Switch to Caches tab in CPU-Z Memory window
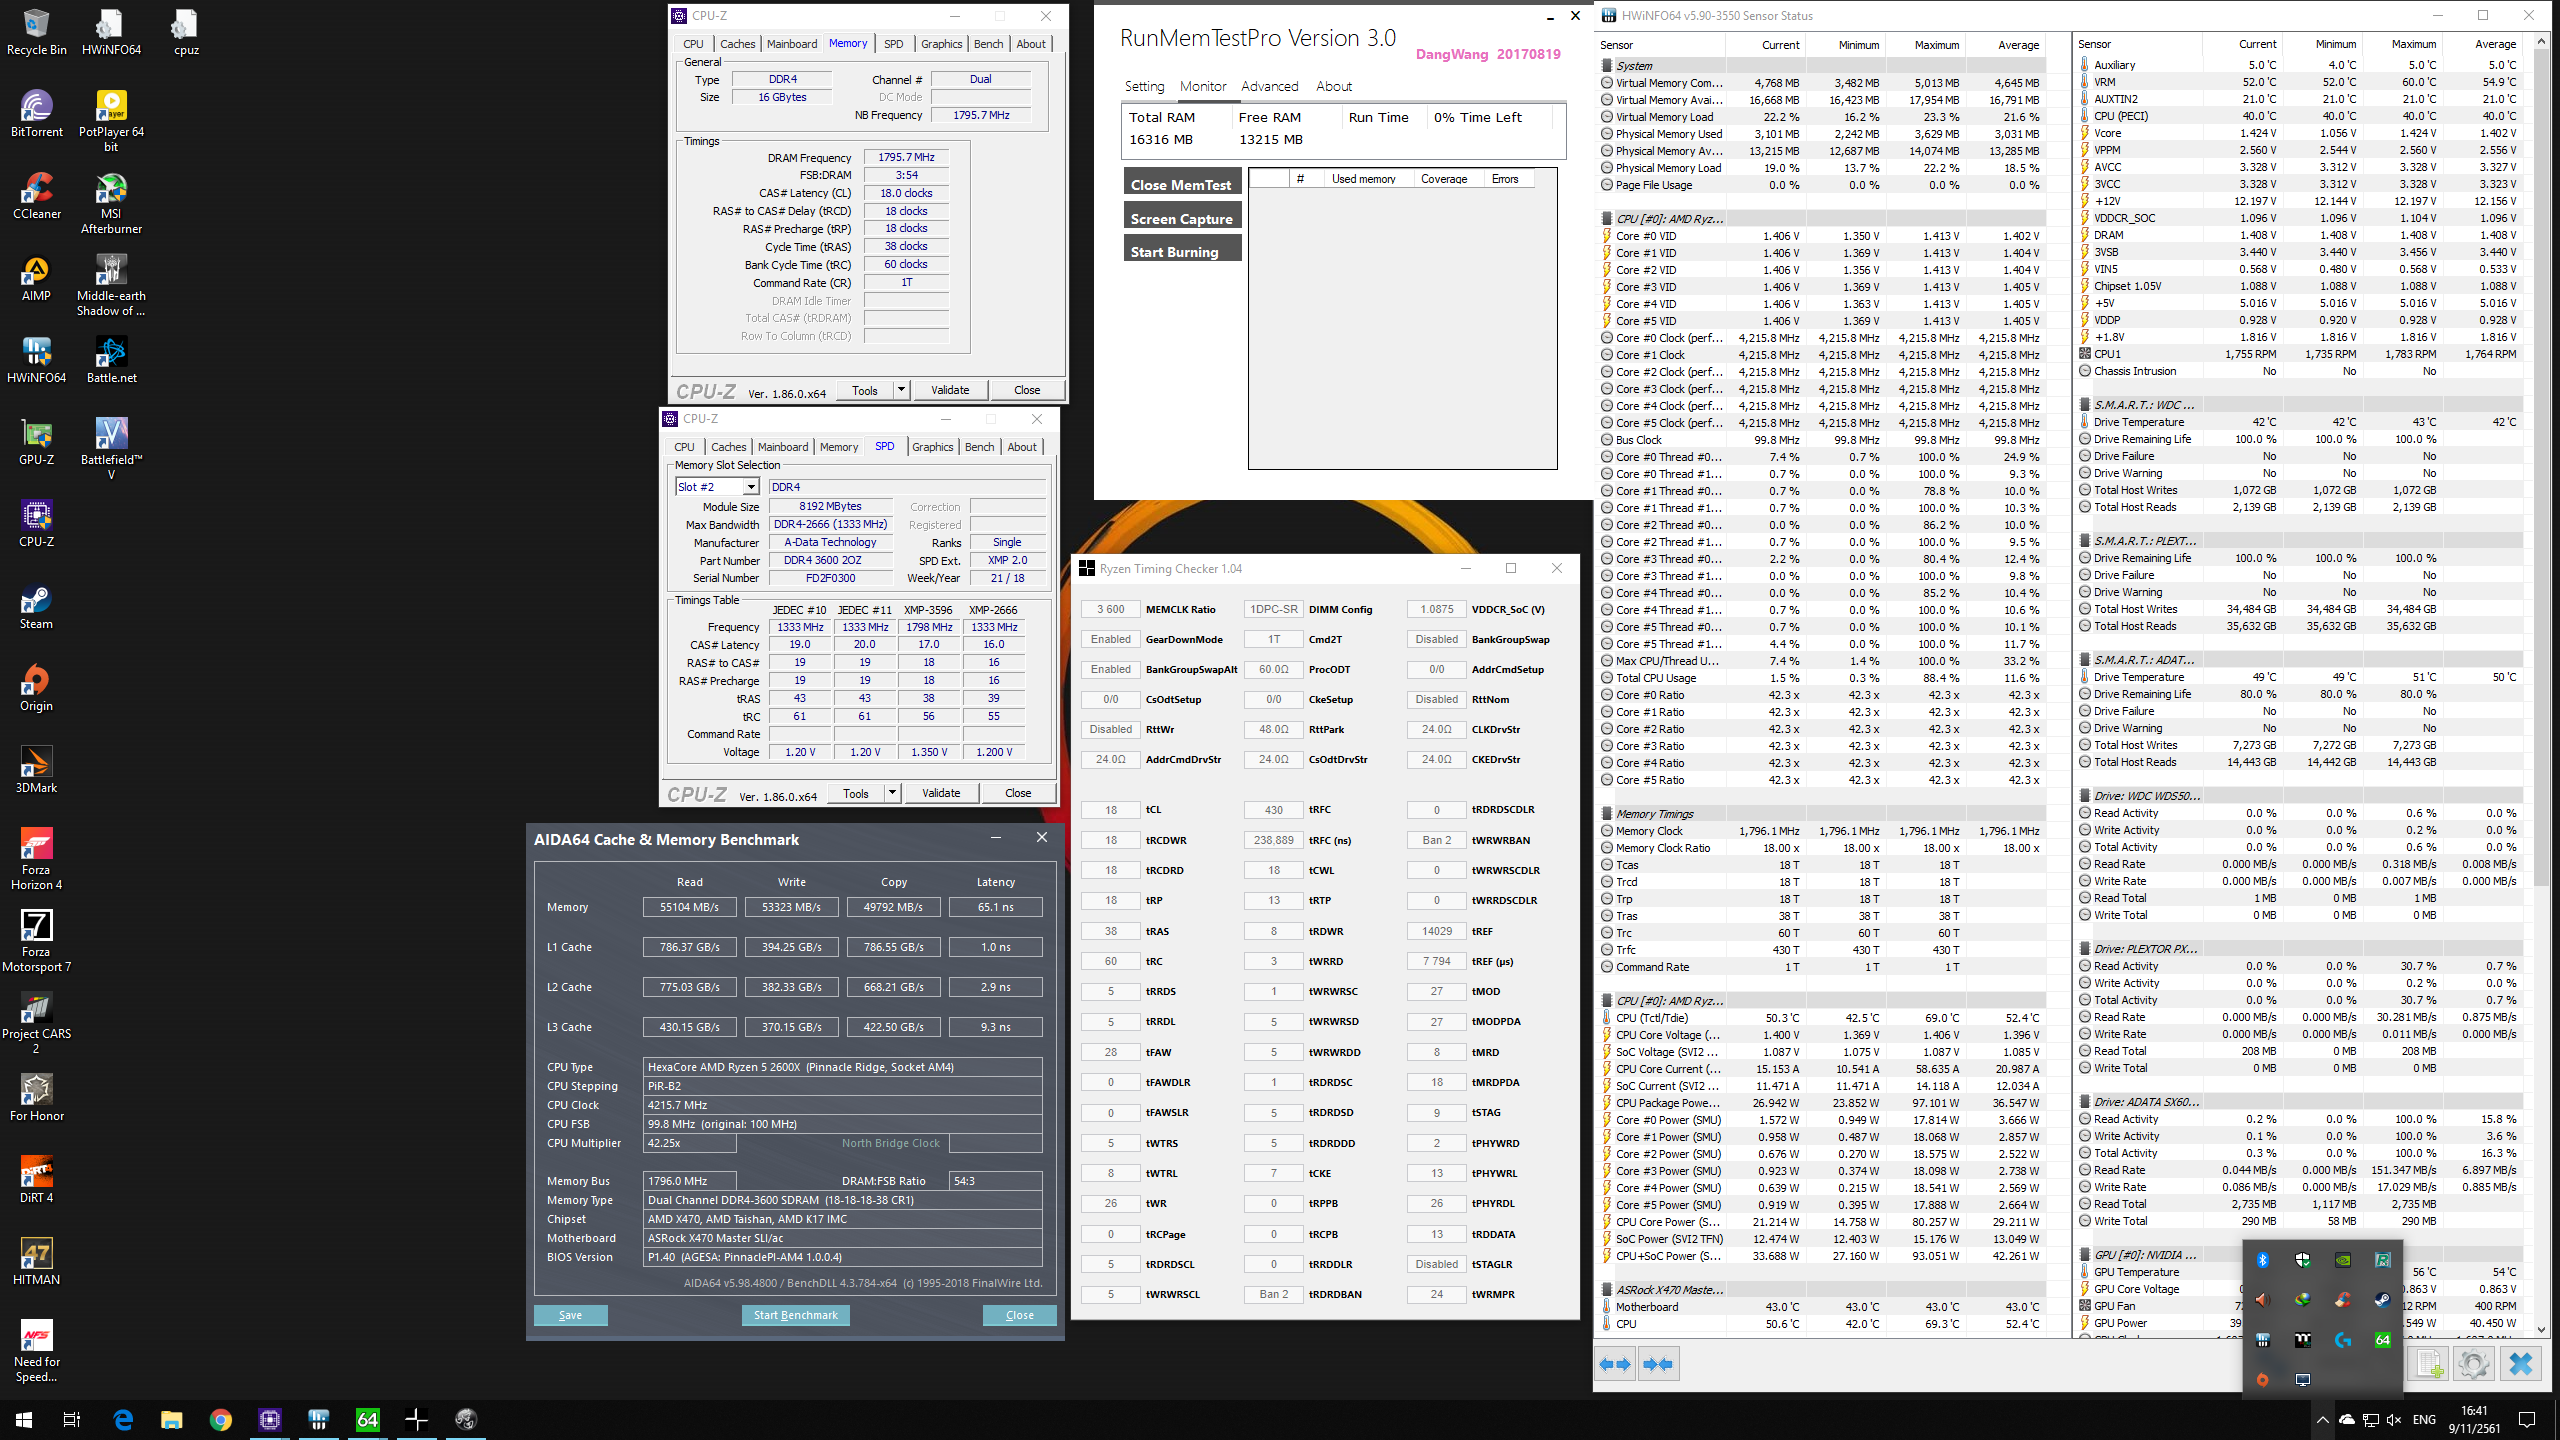The image size is (2560, 1440). point(737,44)
